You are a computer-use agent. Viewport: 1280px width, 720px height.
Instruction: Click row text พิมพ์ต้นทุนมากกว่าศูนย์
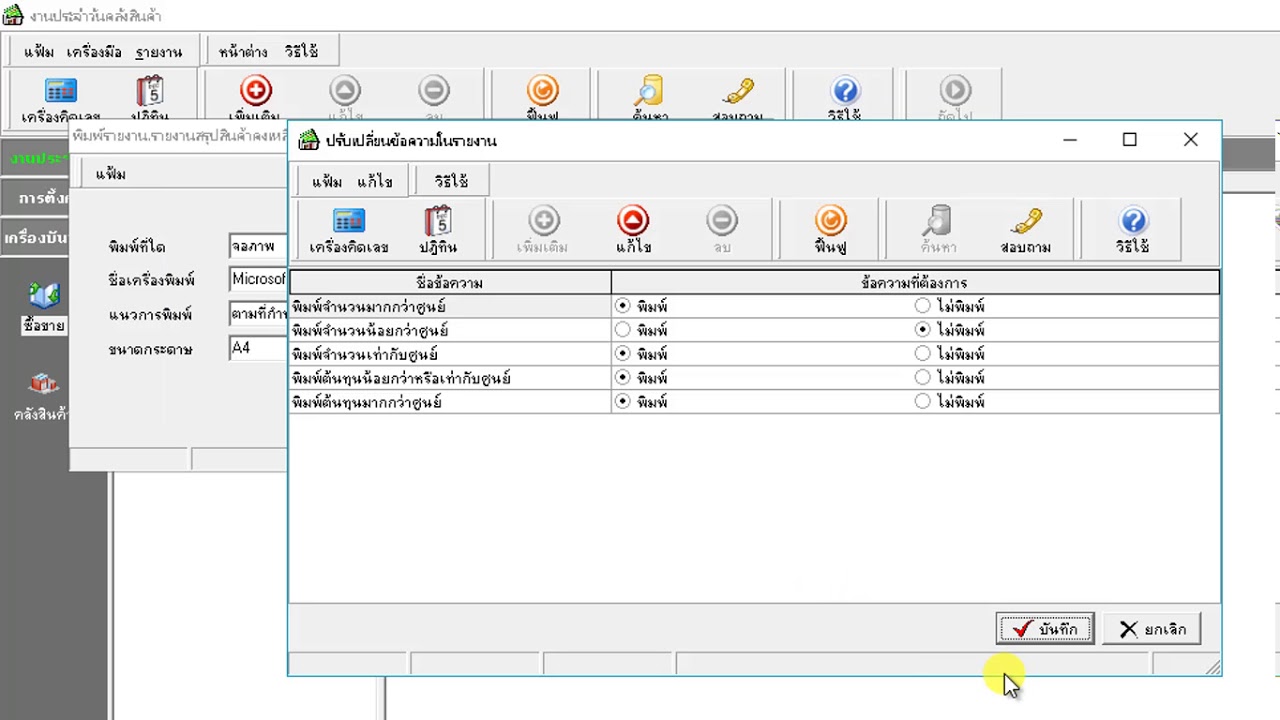coord(367,402)
